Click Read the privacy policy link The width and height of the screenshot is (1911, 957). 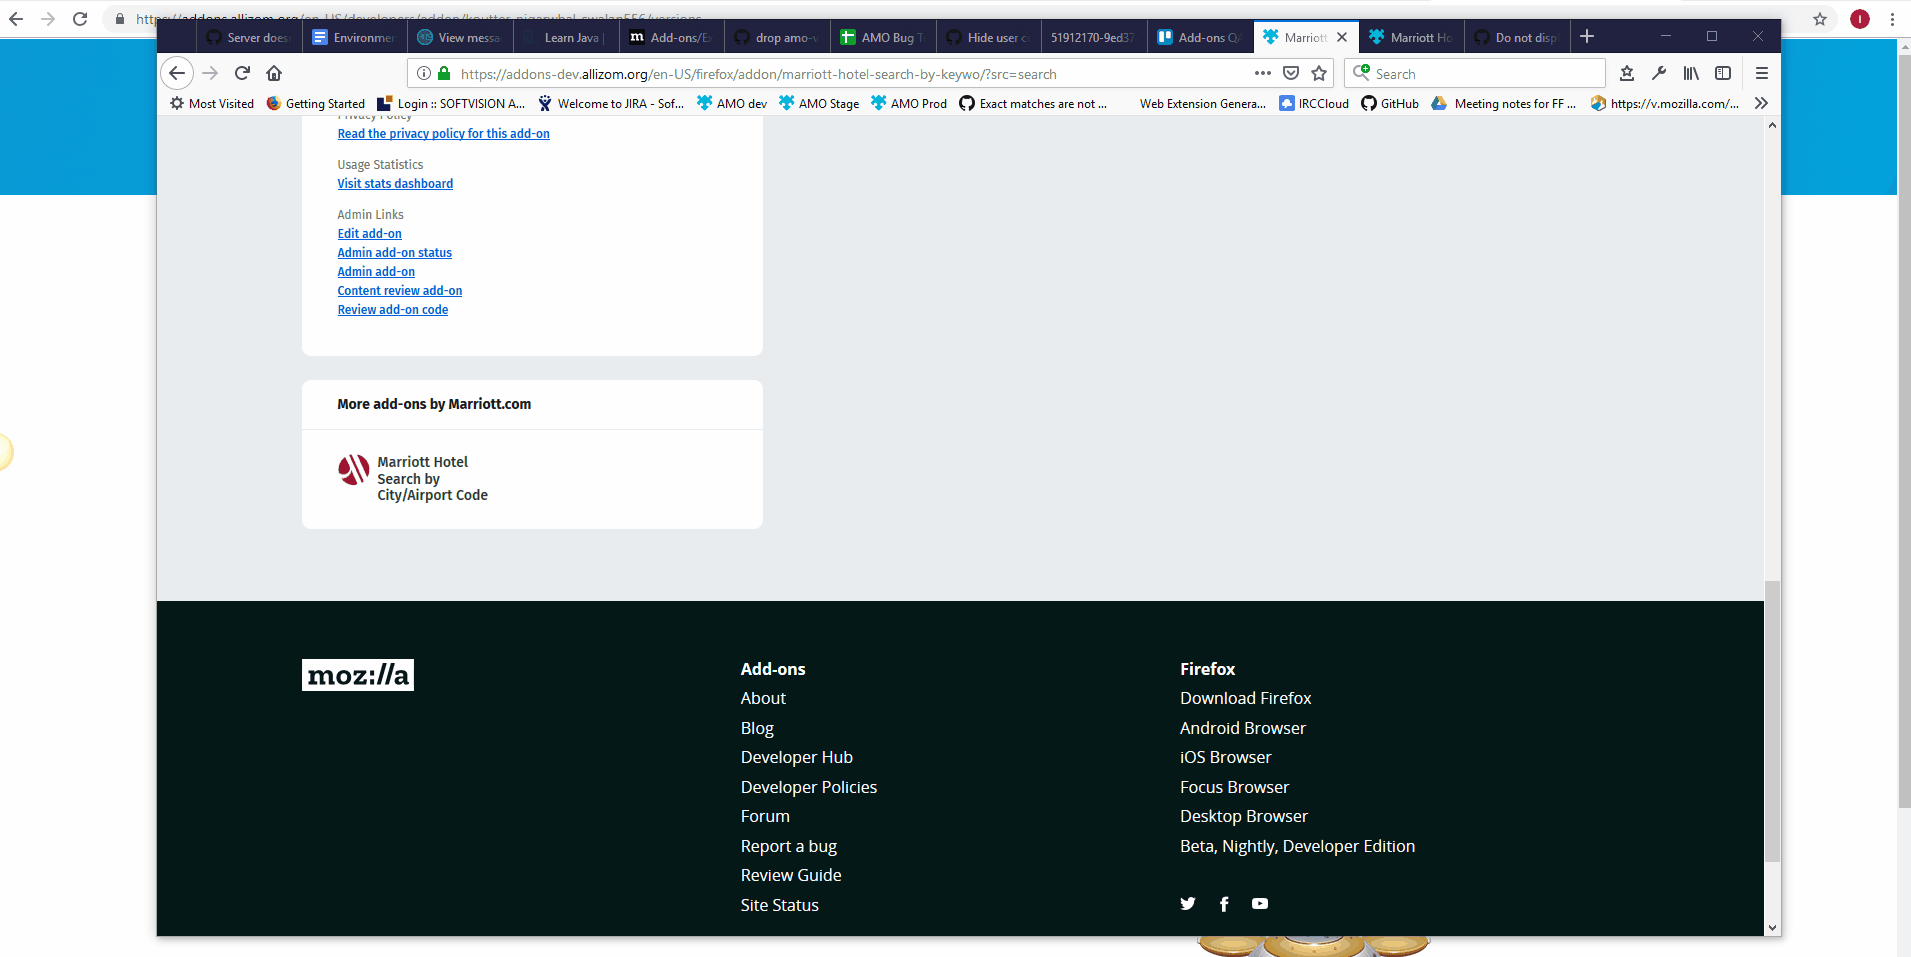coord(443,134)
